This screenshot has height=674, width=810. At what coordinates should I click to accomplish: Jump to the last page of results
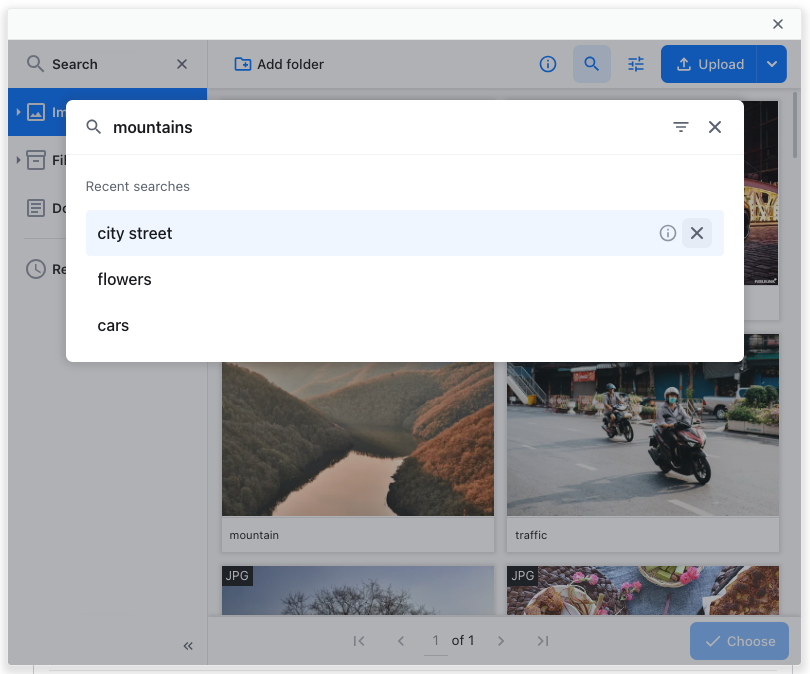543,641
